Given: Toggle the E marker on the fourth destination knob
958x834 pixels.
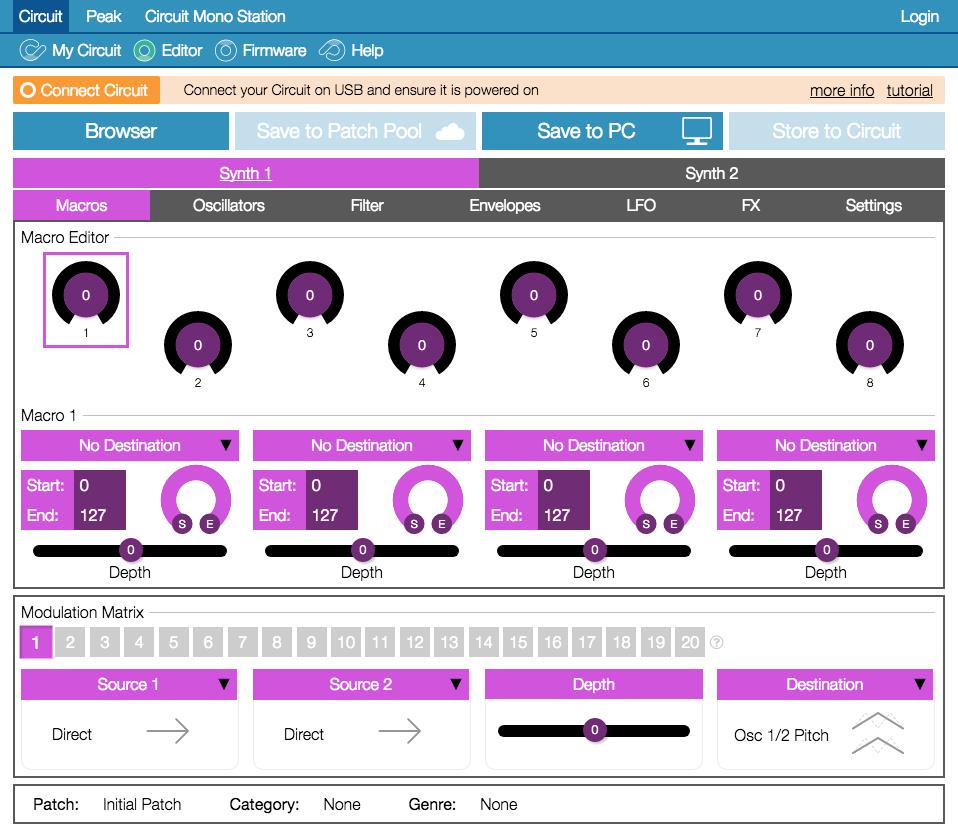Looking at the screenshot, I should click(908, 522).
